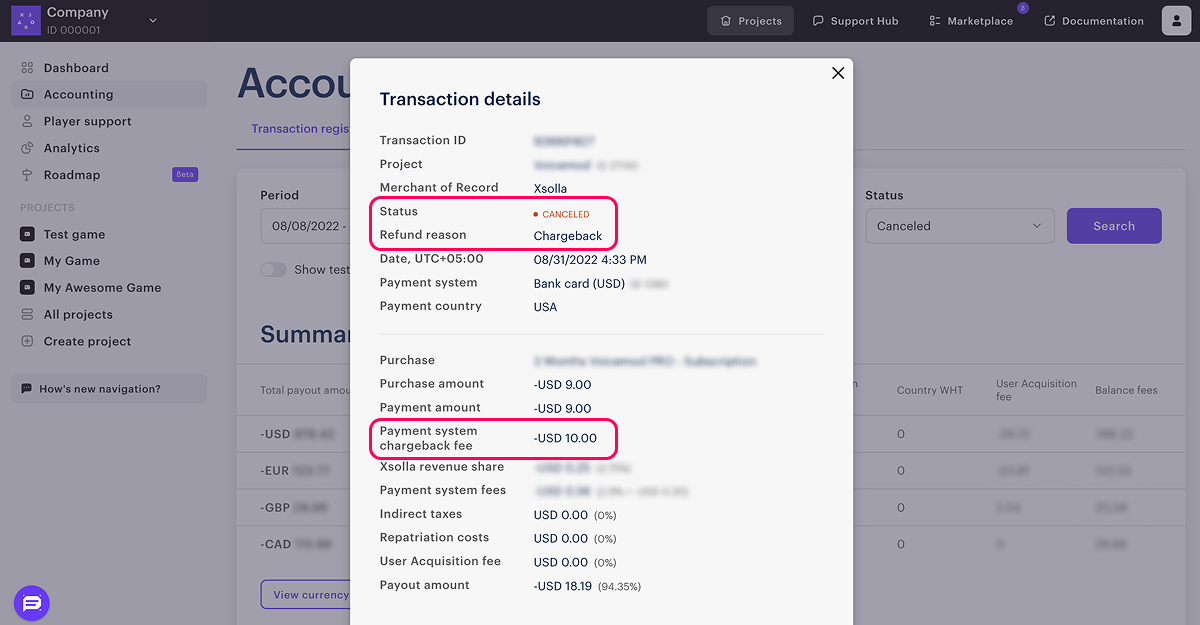Click the Analytics icon in sidebar
Image resolution: width=1200 pixels, height=625 pixels.
tap(28, 148)
